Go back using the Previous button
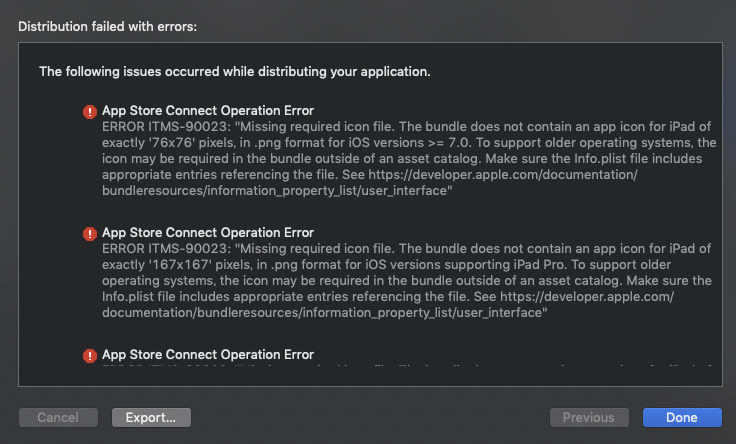Image resolution: width=736 pixels, height=444 pixels. (x=589, y=417)
